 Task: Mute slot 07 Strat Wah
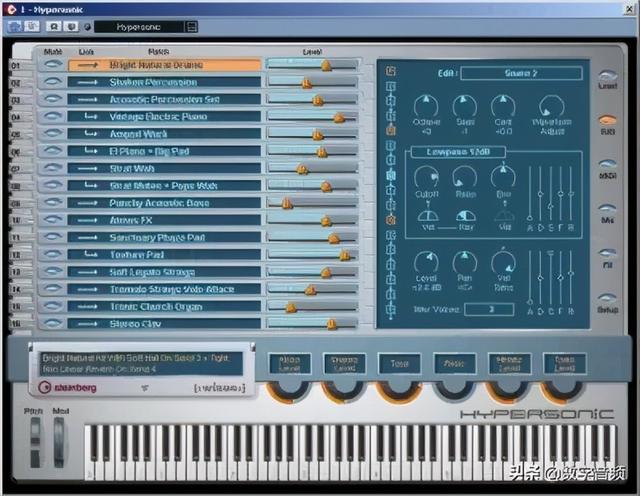coord(53,168)
